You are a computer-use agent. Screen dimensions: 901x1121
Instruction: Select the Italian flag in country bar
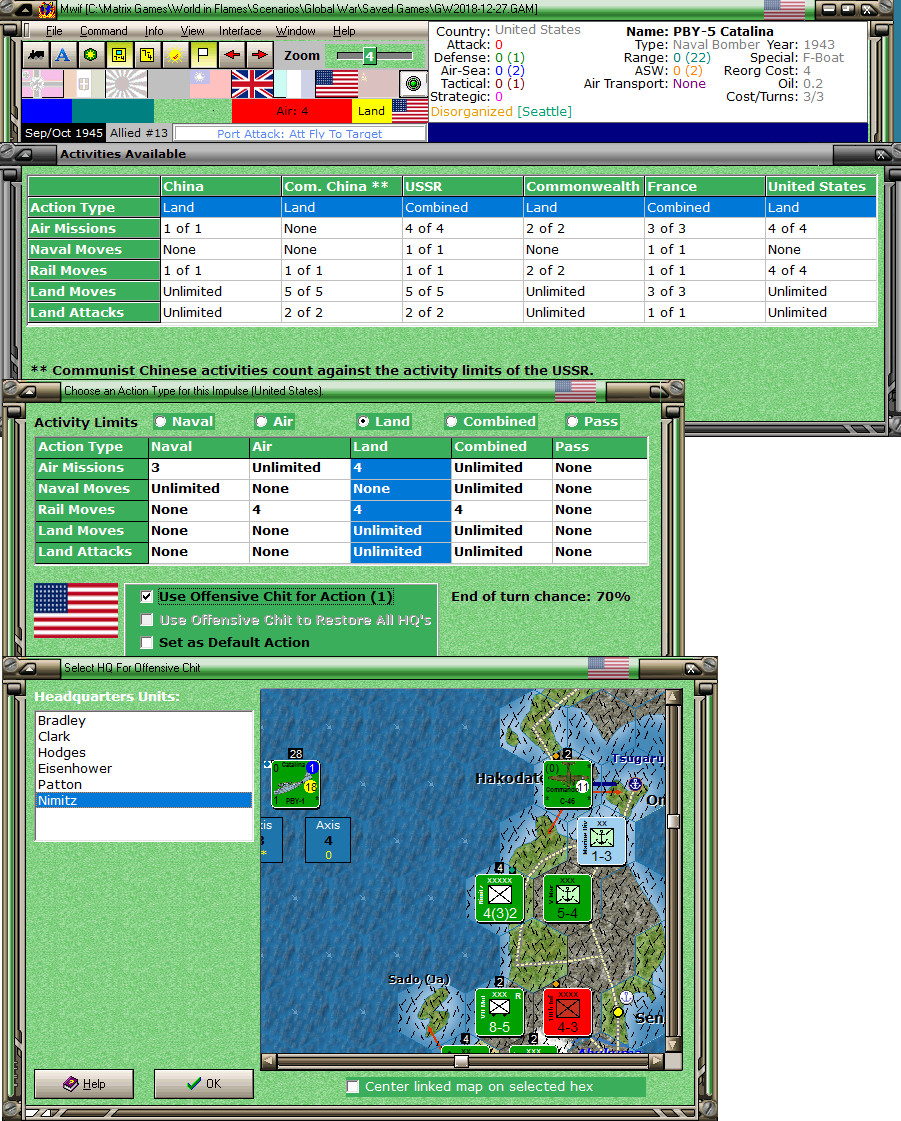pos(84,84)
